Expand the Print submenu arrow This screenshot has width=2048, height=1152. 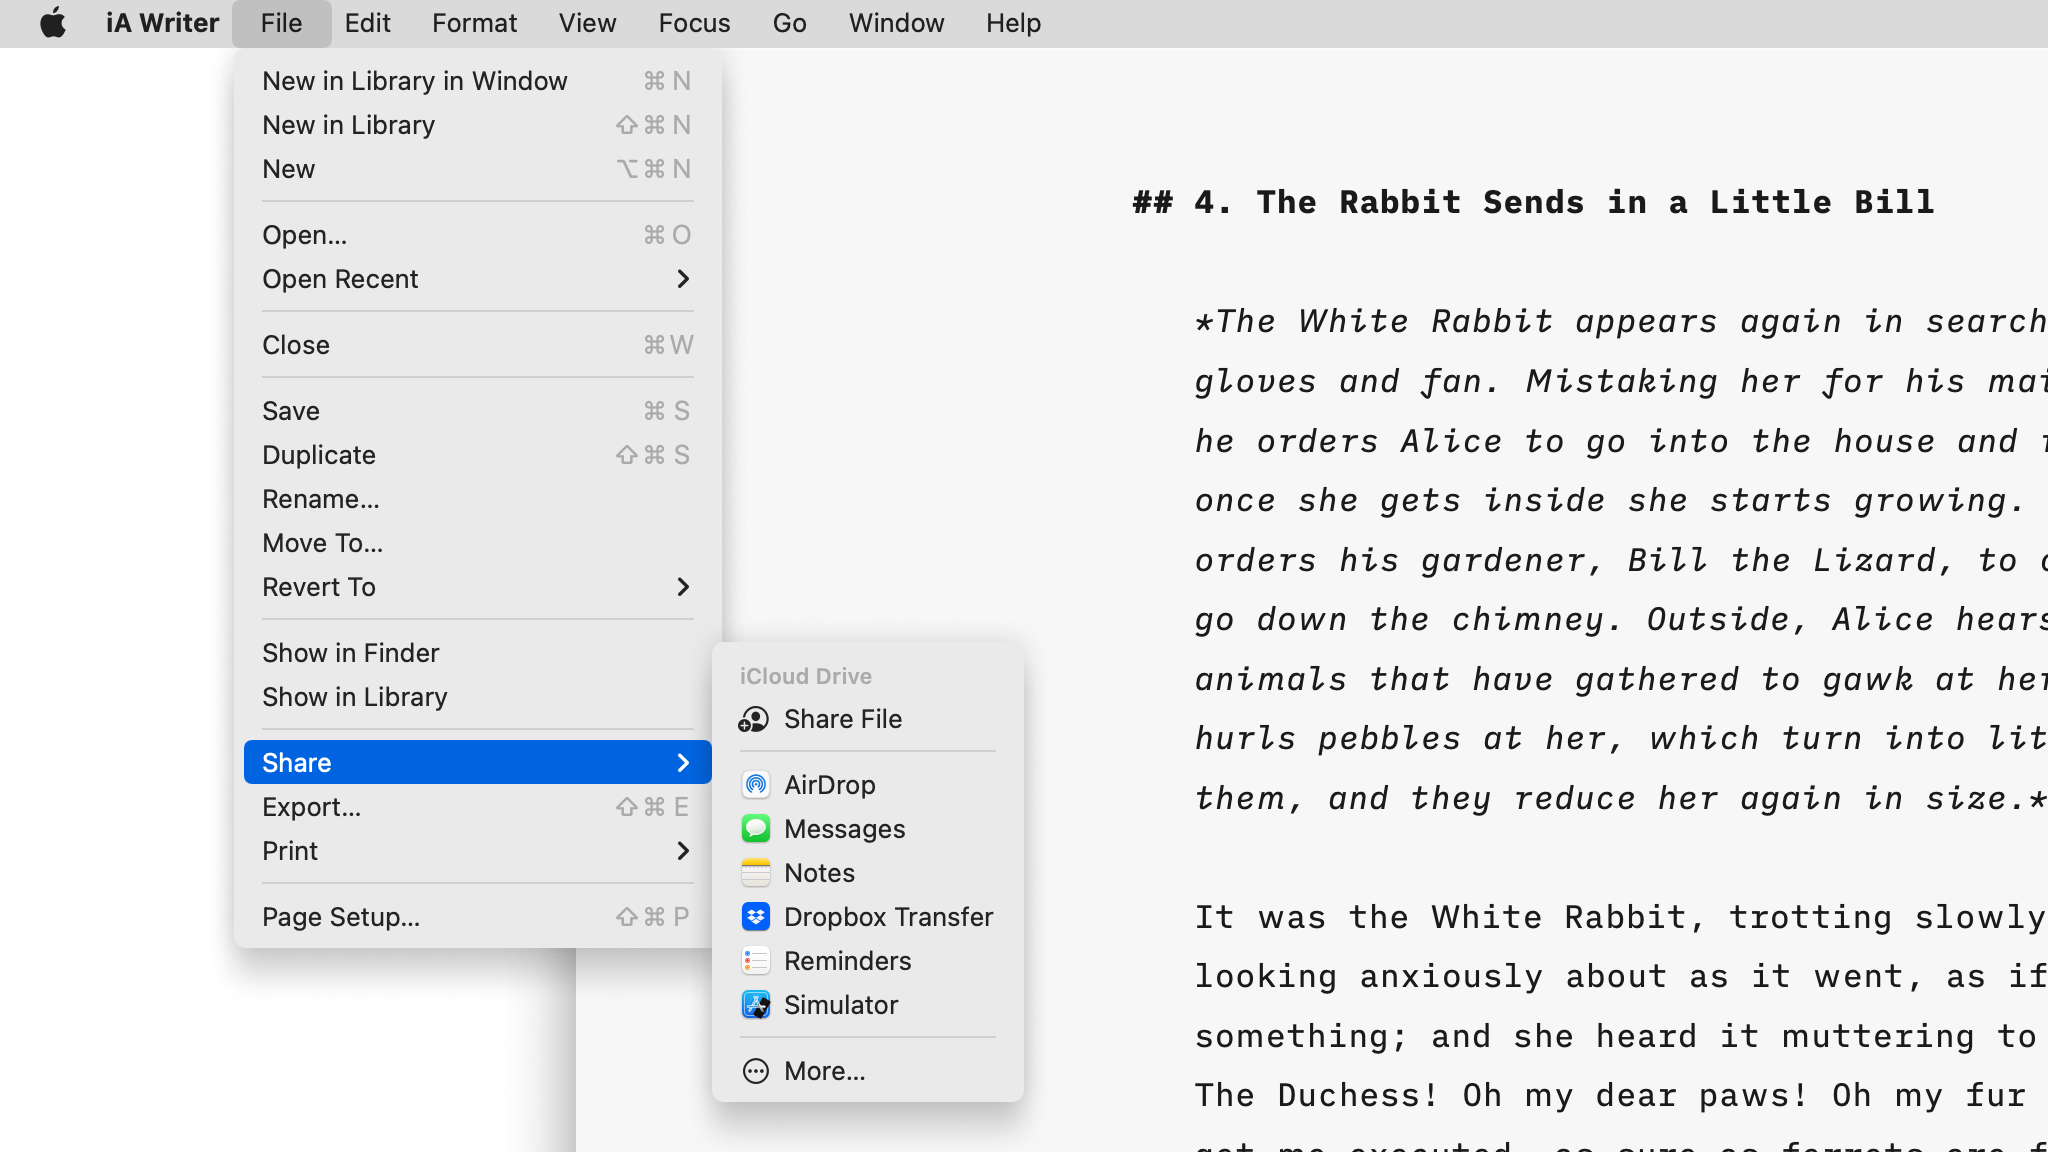[683, 851]
